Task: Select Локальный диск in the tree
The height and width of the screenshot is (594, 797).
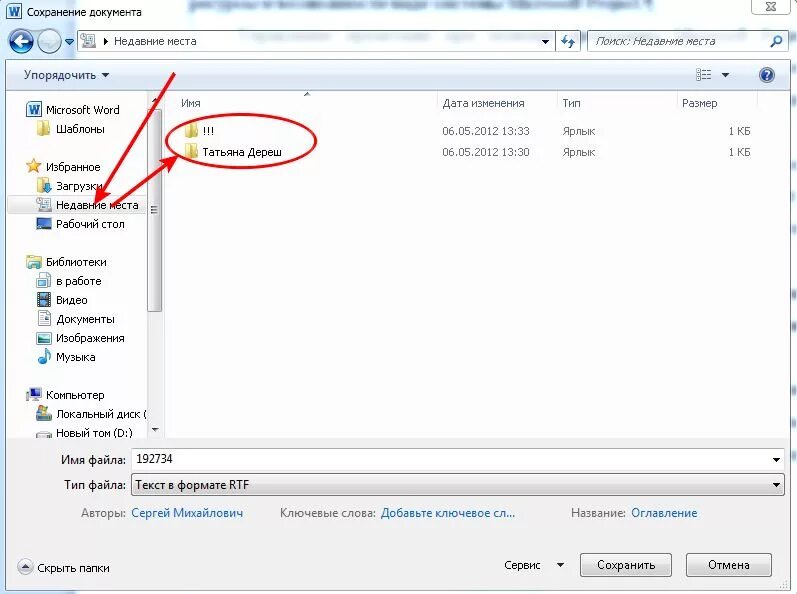Action: pos(101,414)
